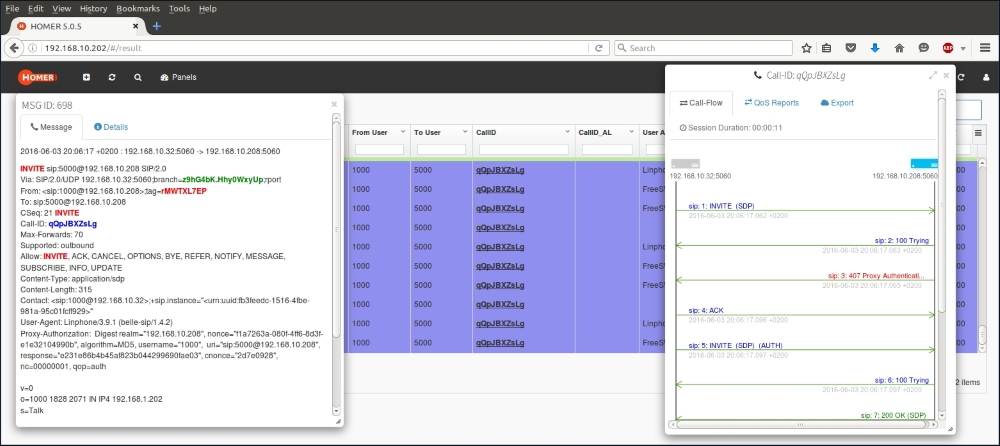The height and width of the screenshot is (446, 1000).
Task: Close the Call-ID qQpJBXZsLg dialog
Action: click(x=946, y=75)
